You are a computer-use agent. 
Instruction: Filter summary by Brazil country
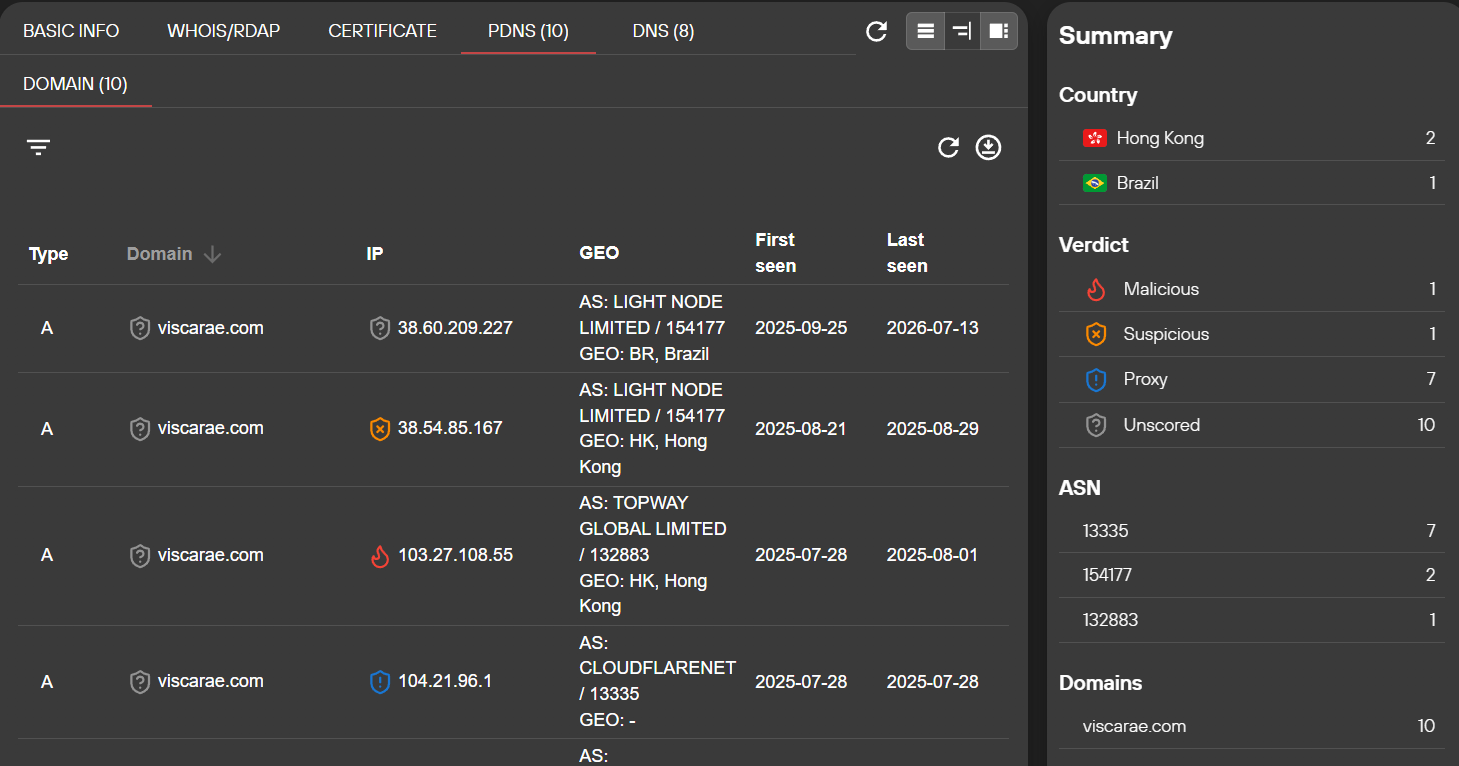point(1252,183)
